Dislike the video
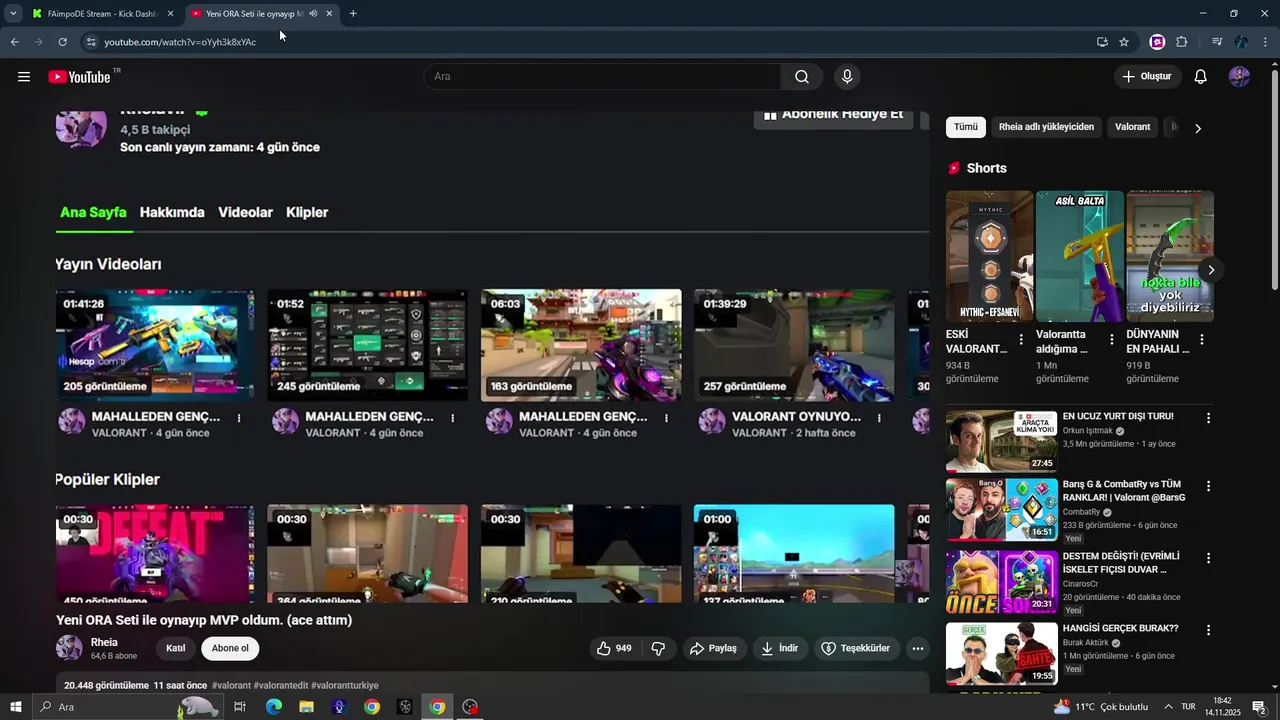1280x720 pixels. (658, 648)
